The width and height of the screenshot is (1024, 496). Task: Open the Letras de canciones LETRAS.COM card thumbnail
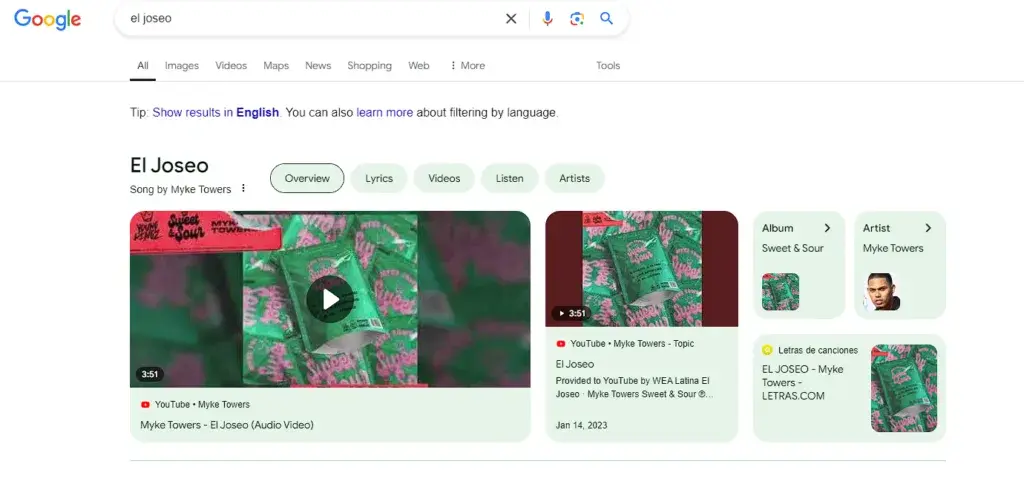[x=904, y=388]
